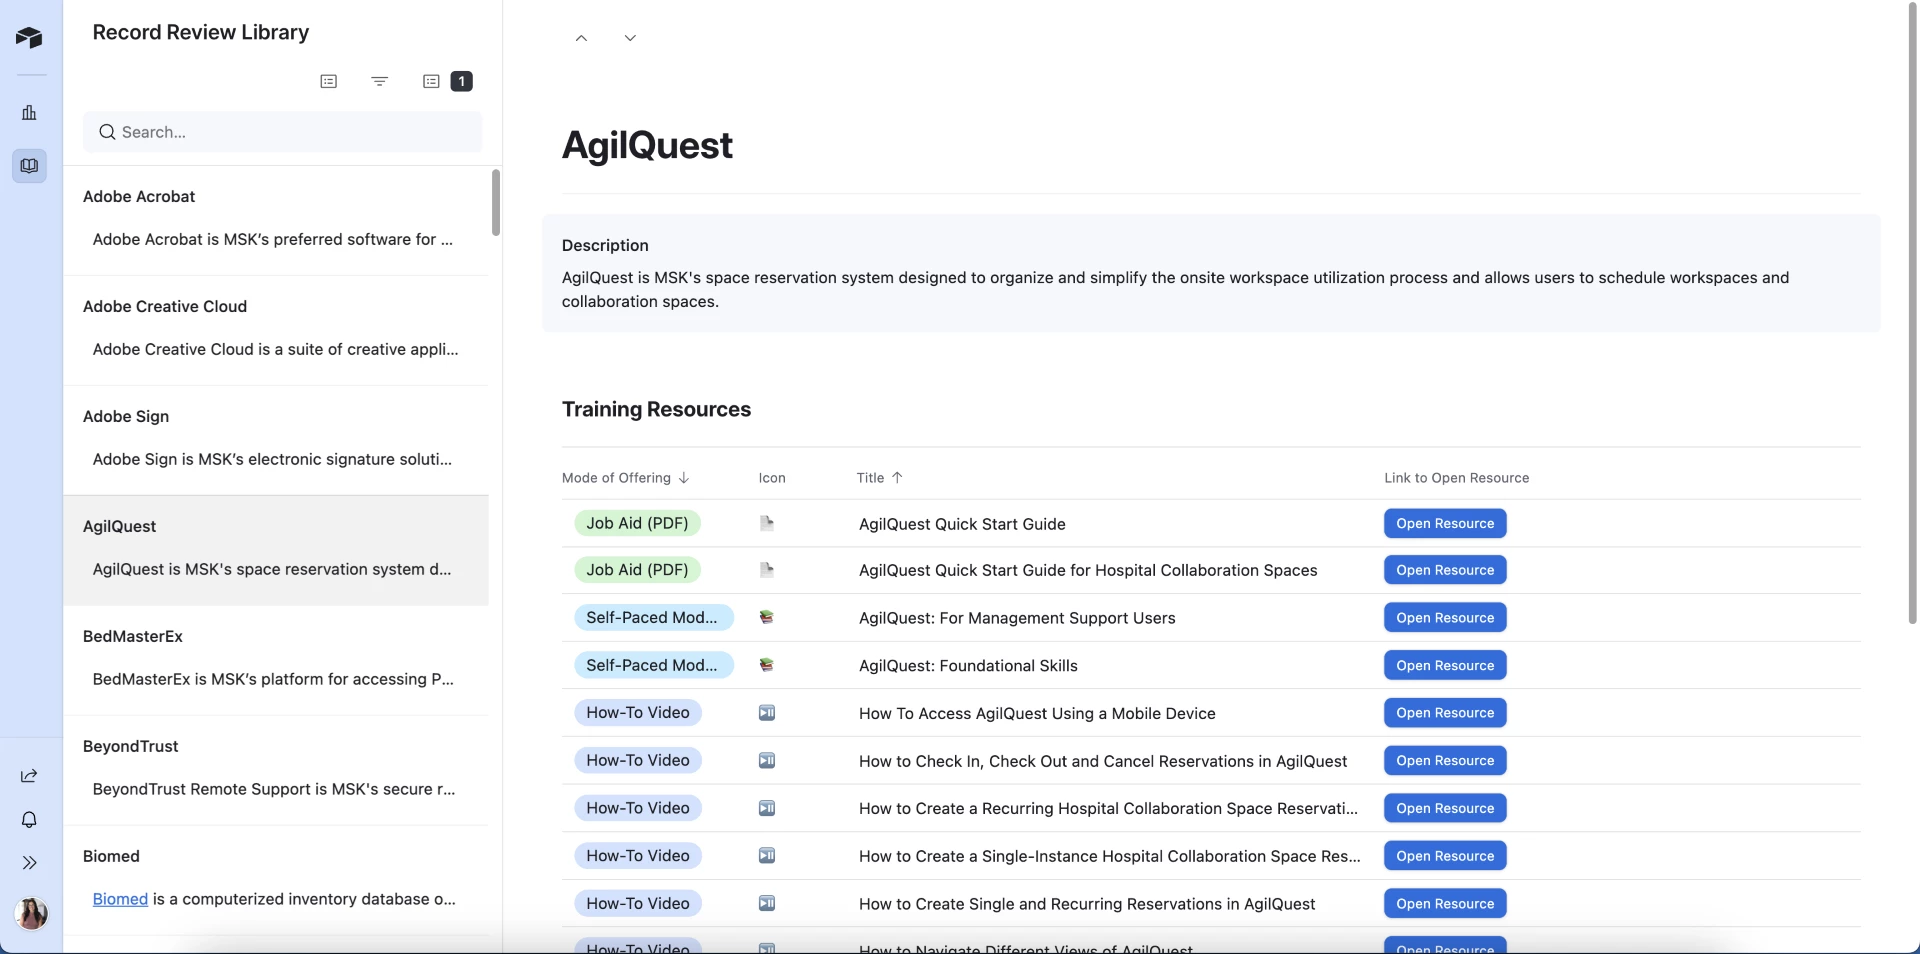
Task: Click video icon for Check In, Check Out row
Action: 767,761
